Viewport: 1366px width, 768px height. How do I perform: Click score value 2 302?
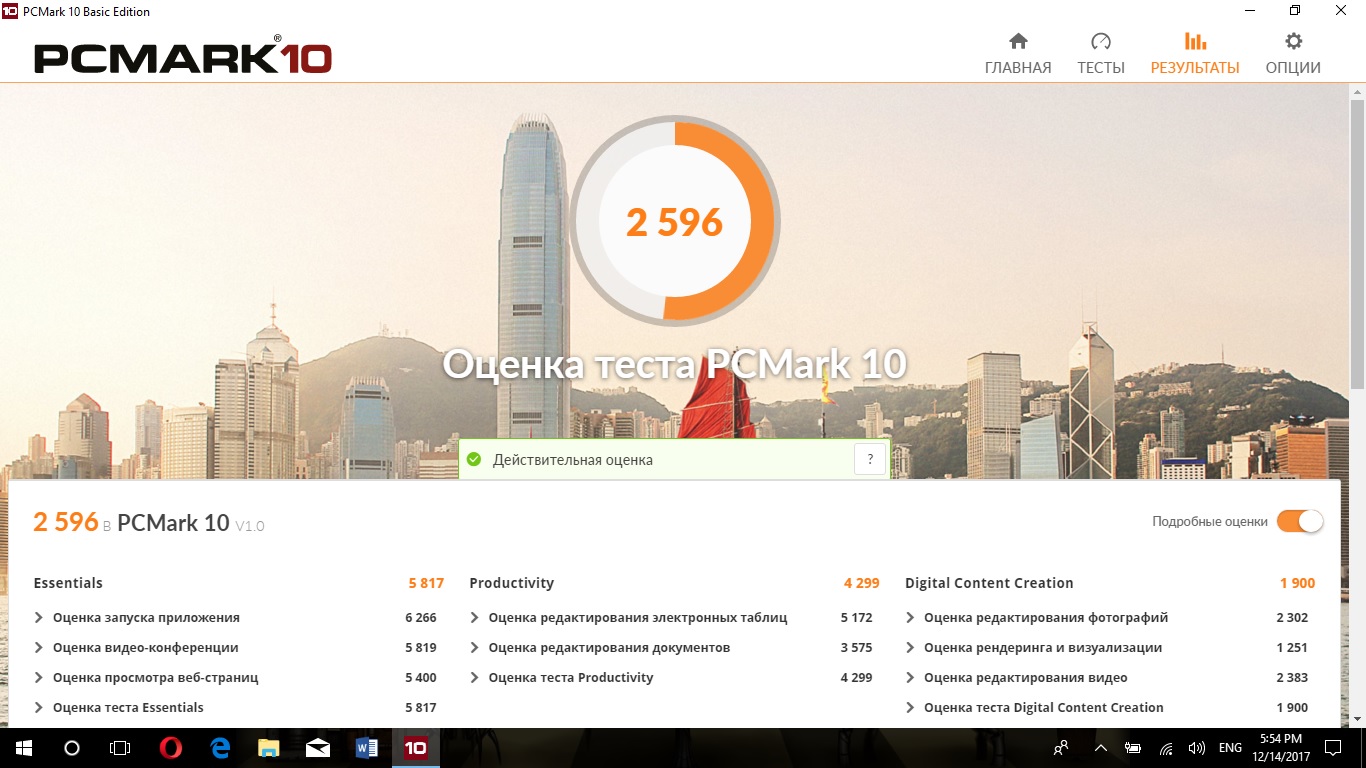1292,617
